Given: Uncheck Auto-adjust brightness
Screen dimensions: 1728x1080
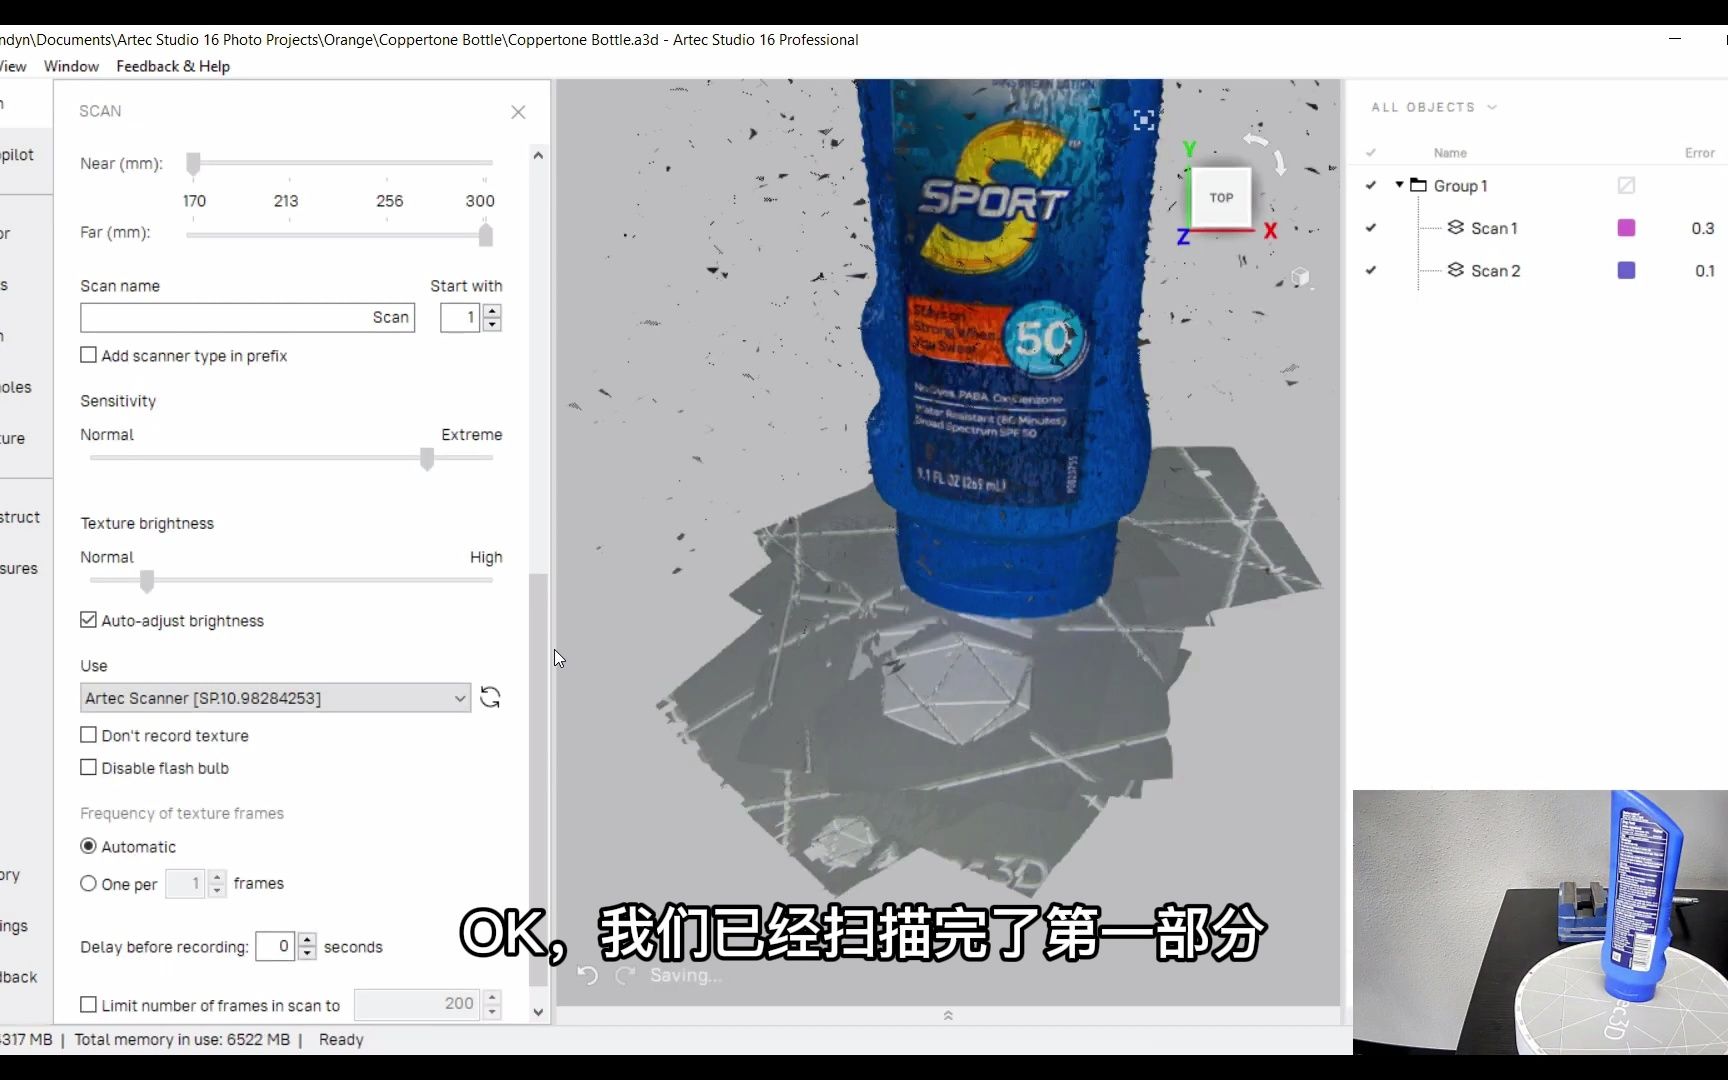Looking at the screenshot, I should [89, 620].
